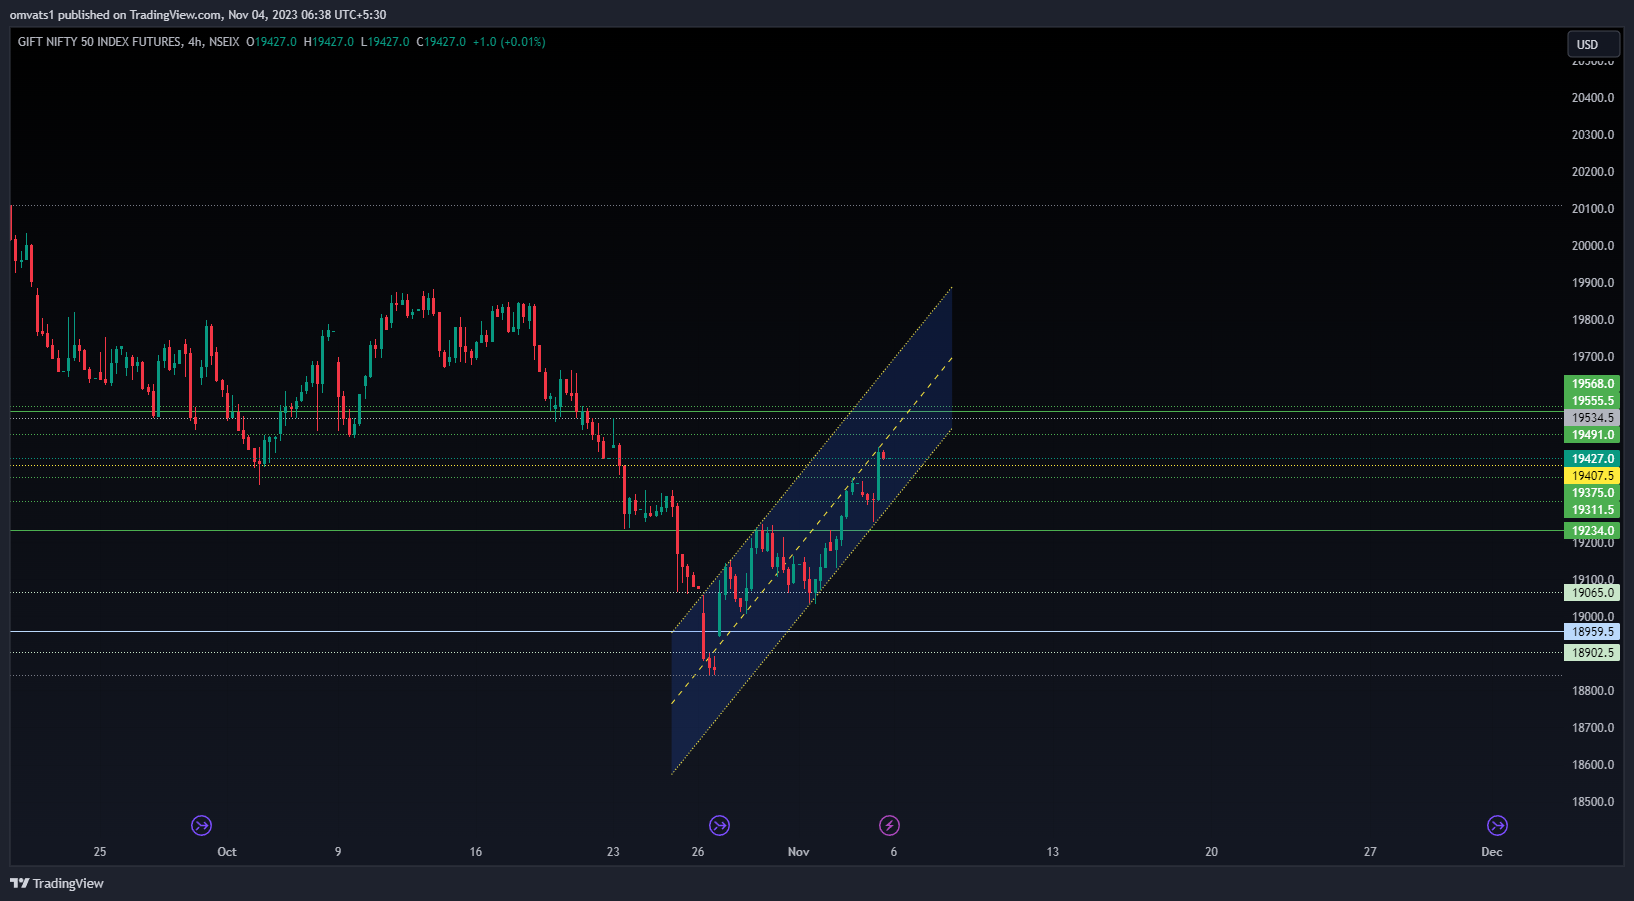Click the 19800.0 tick on price axis

(1593, 320)
